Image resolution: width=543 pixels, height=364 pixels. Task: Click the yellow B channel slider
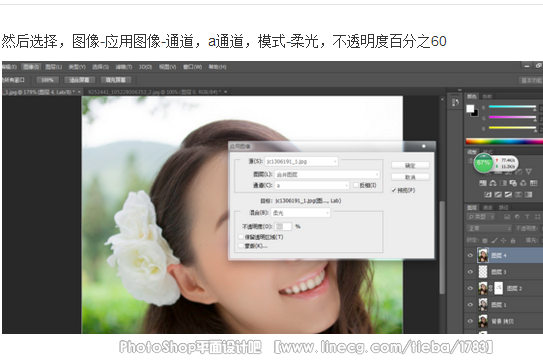[512, 128]
